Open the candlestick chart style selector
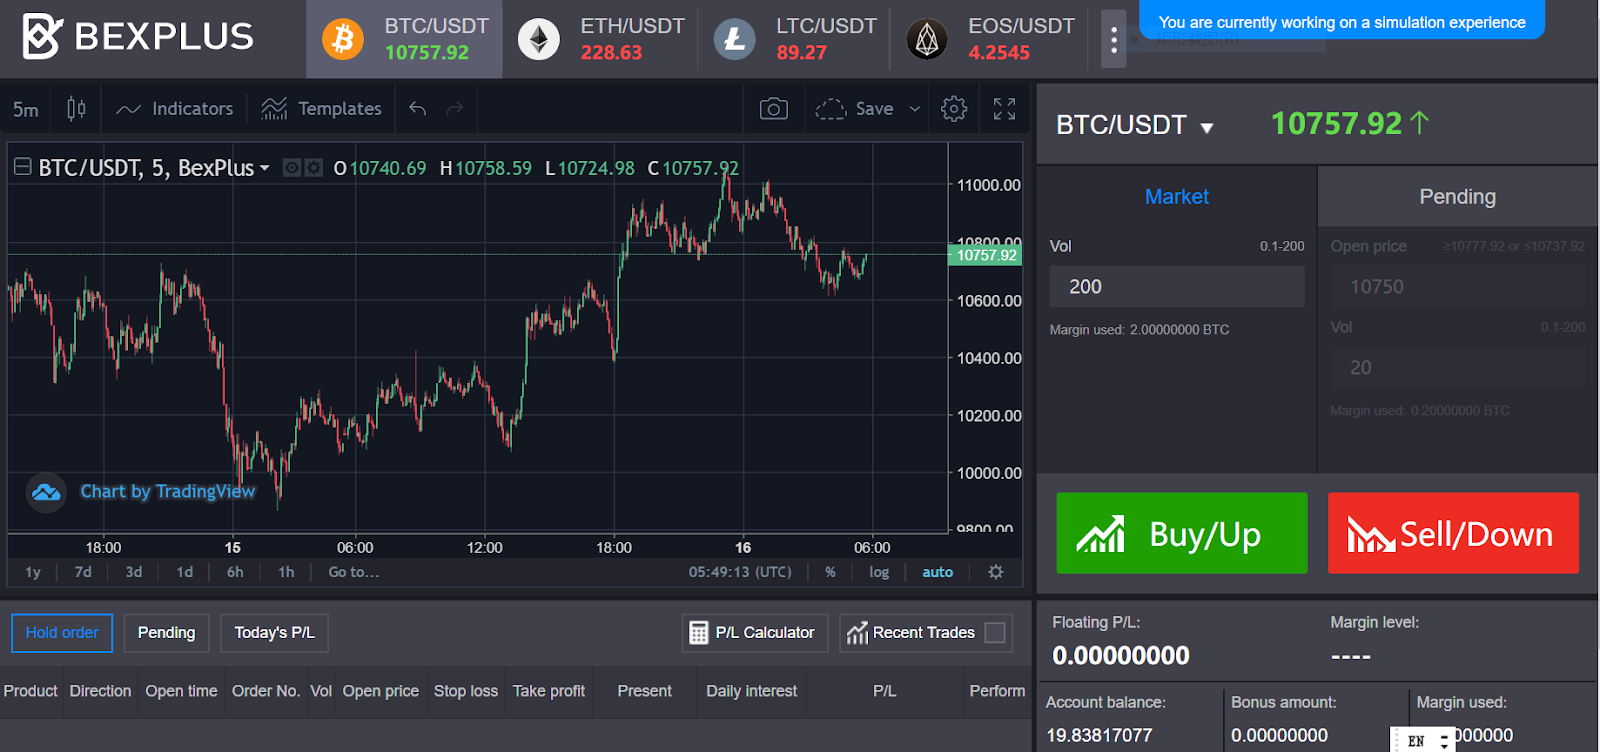This screenshot has height=752, width=1600. click(x=76, y=108)
